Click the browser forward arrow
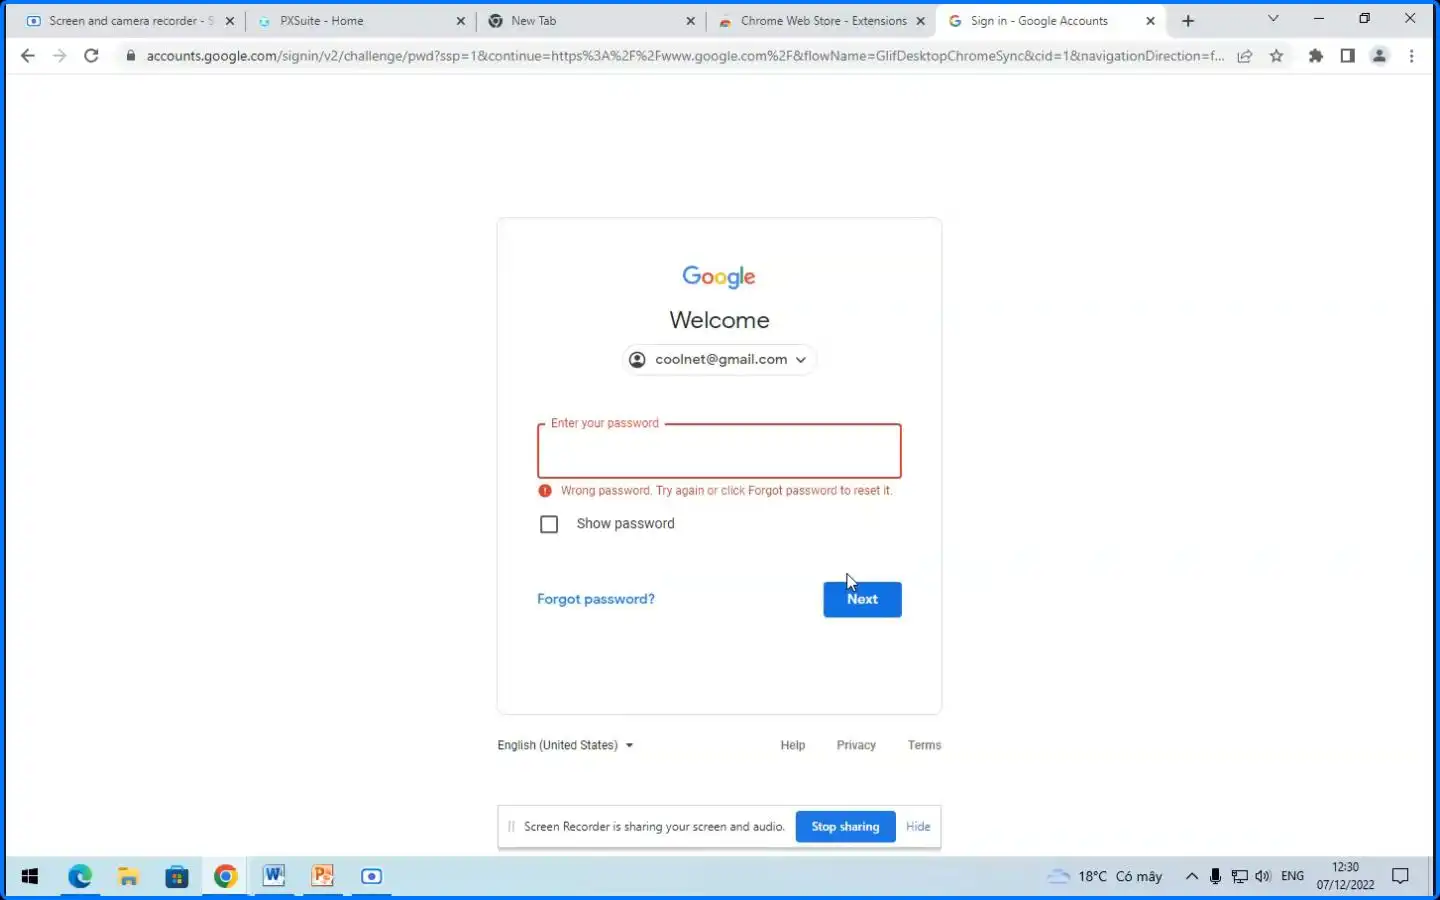This screenshot has width=1440, height=900. [x=60, y=56]
